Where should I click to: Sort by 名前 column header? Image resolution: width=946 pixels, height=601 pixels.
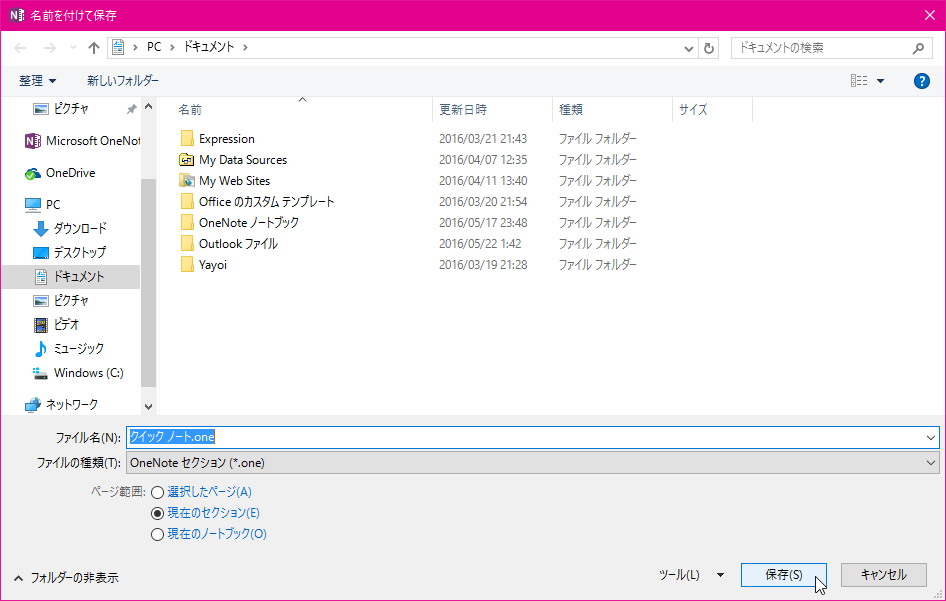pyautogui.click(x=189, y=110)
